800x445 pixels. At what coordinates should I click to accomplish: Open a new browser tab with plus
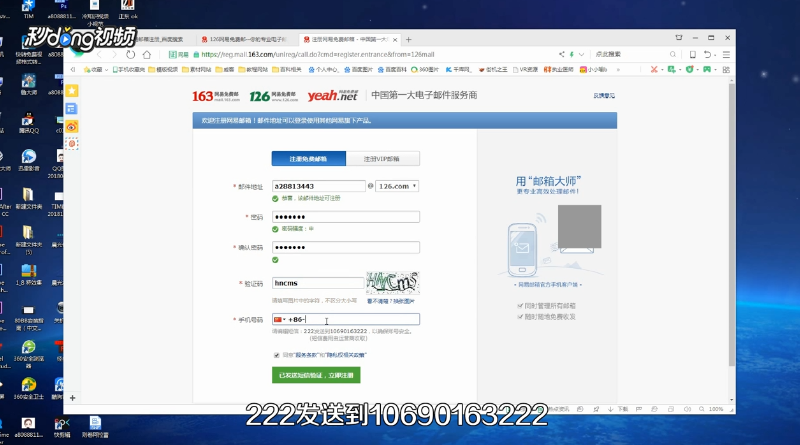pos(409,39)
